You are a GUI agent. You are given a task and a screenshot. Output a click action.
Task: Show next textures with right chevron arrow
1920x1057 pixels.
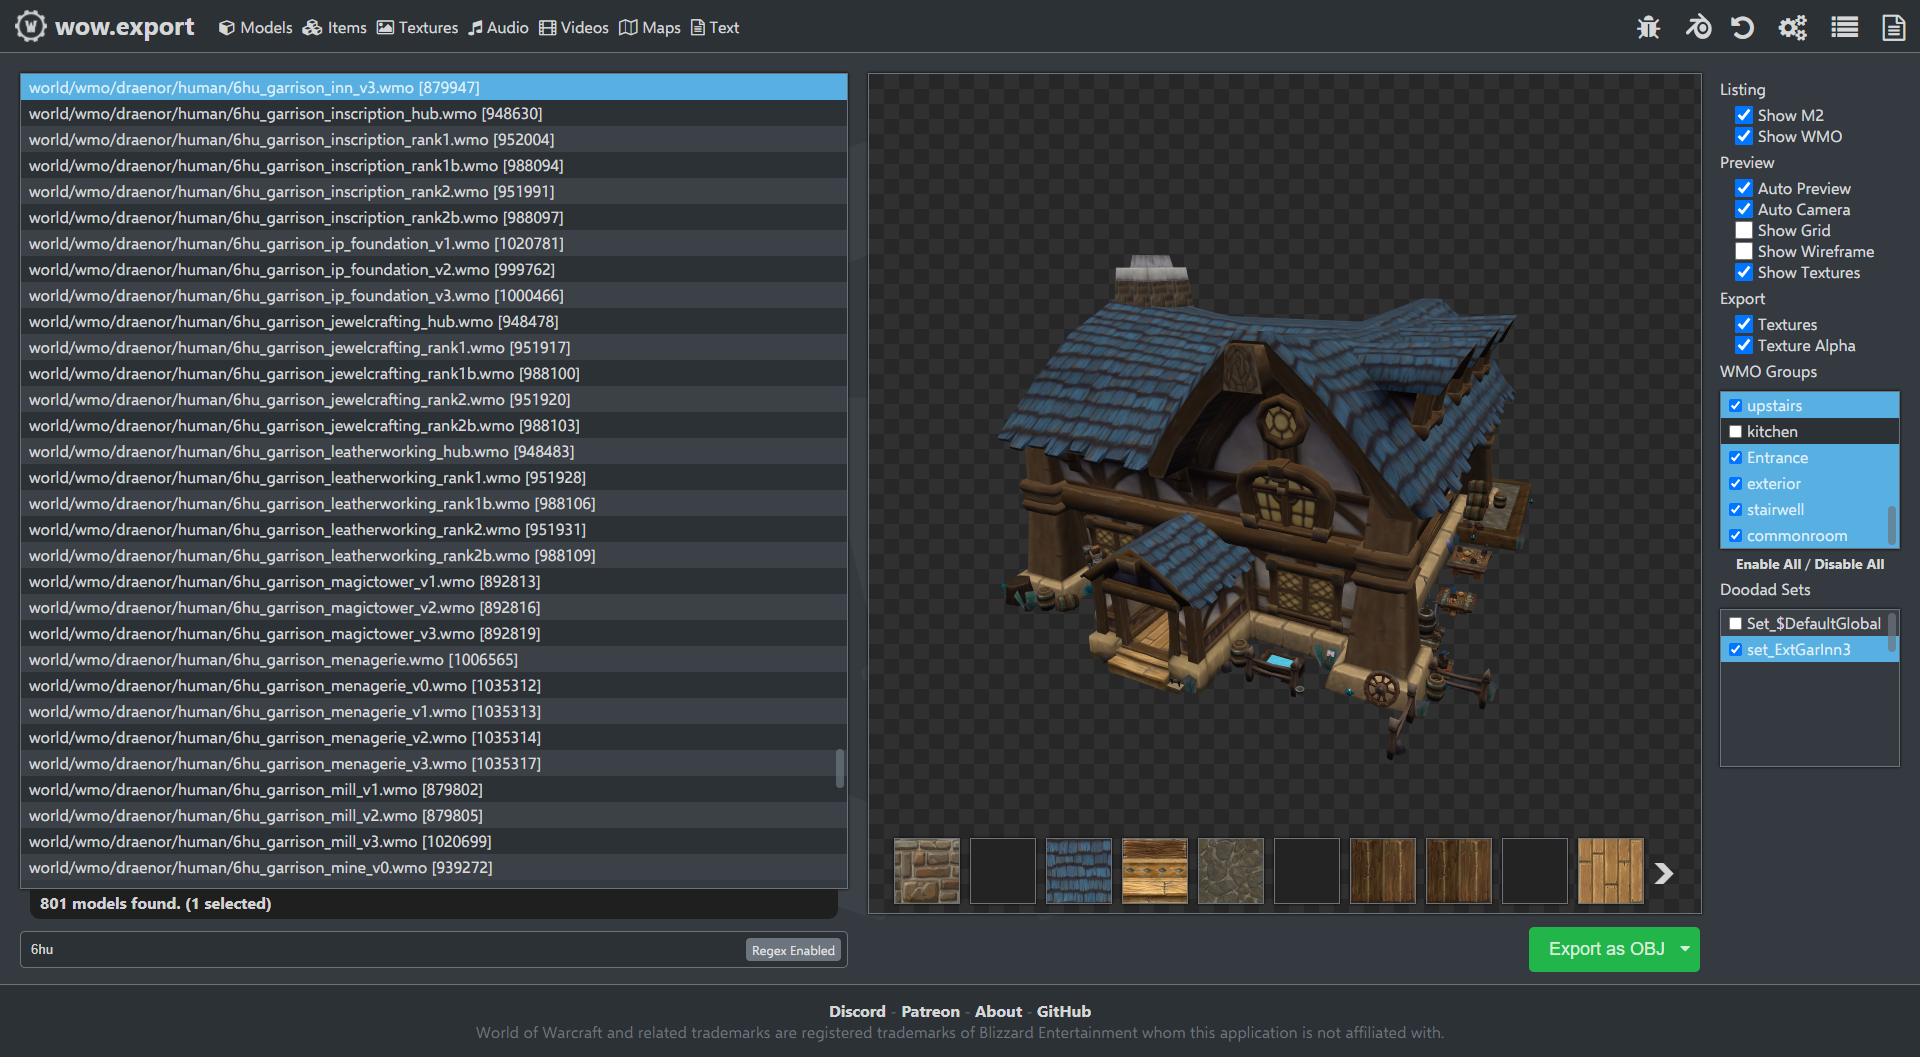click(x=1663, y=873)
